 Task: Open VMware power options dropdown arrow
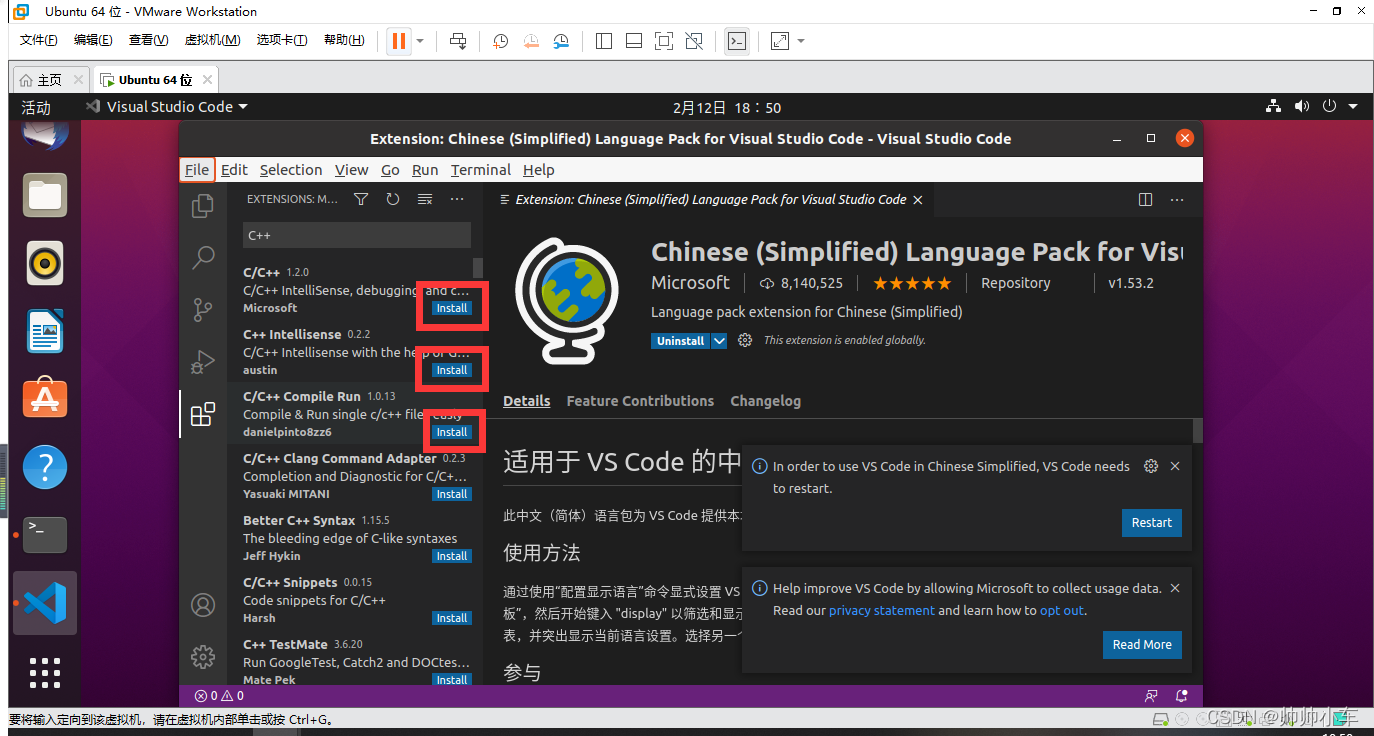coord(420,41)
